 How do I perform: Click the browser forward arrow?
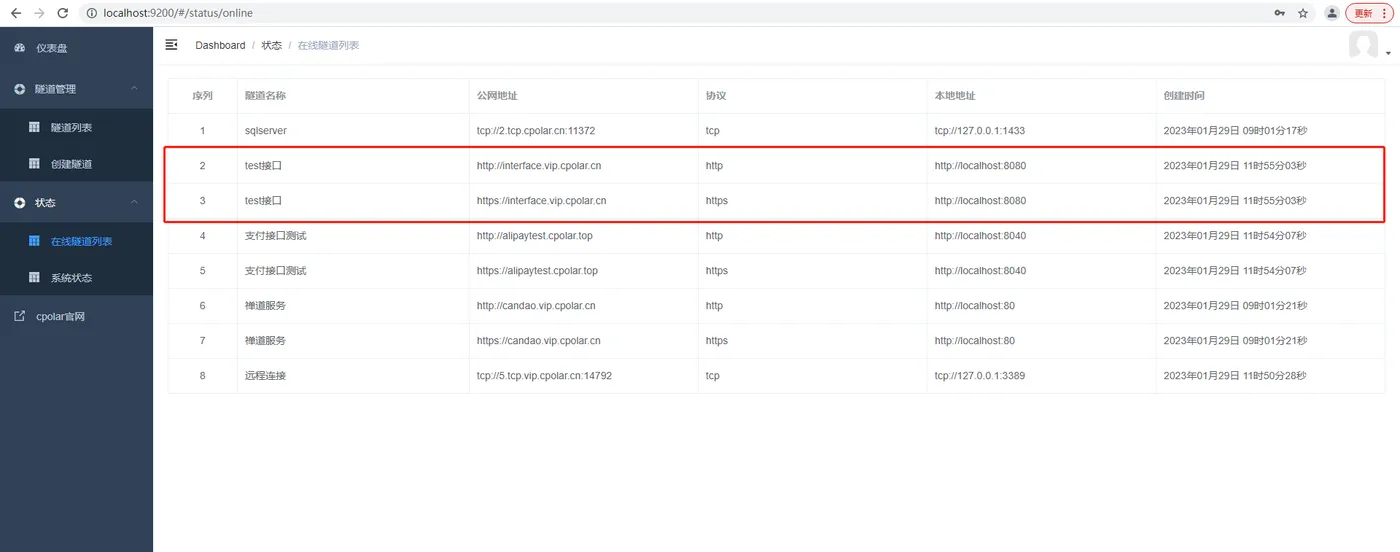coord(39,13)
